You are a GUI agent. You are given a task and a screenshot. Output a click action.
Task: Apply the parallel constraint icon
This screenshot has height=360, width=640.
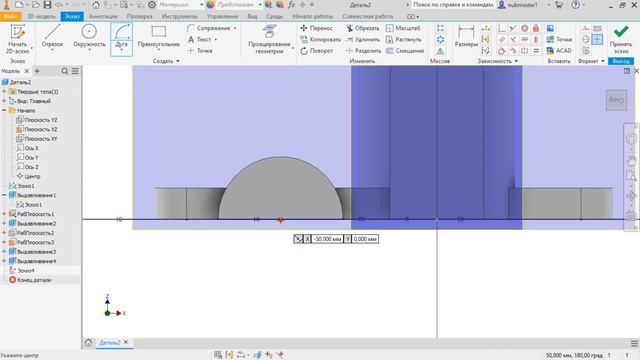click(502, 40)
